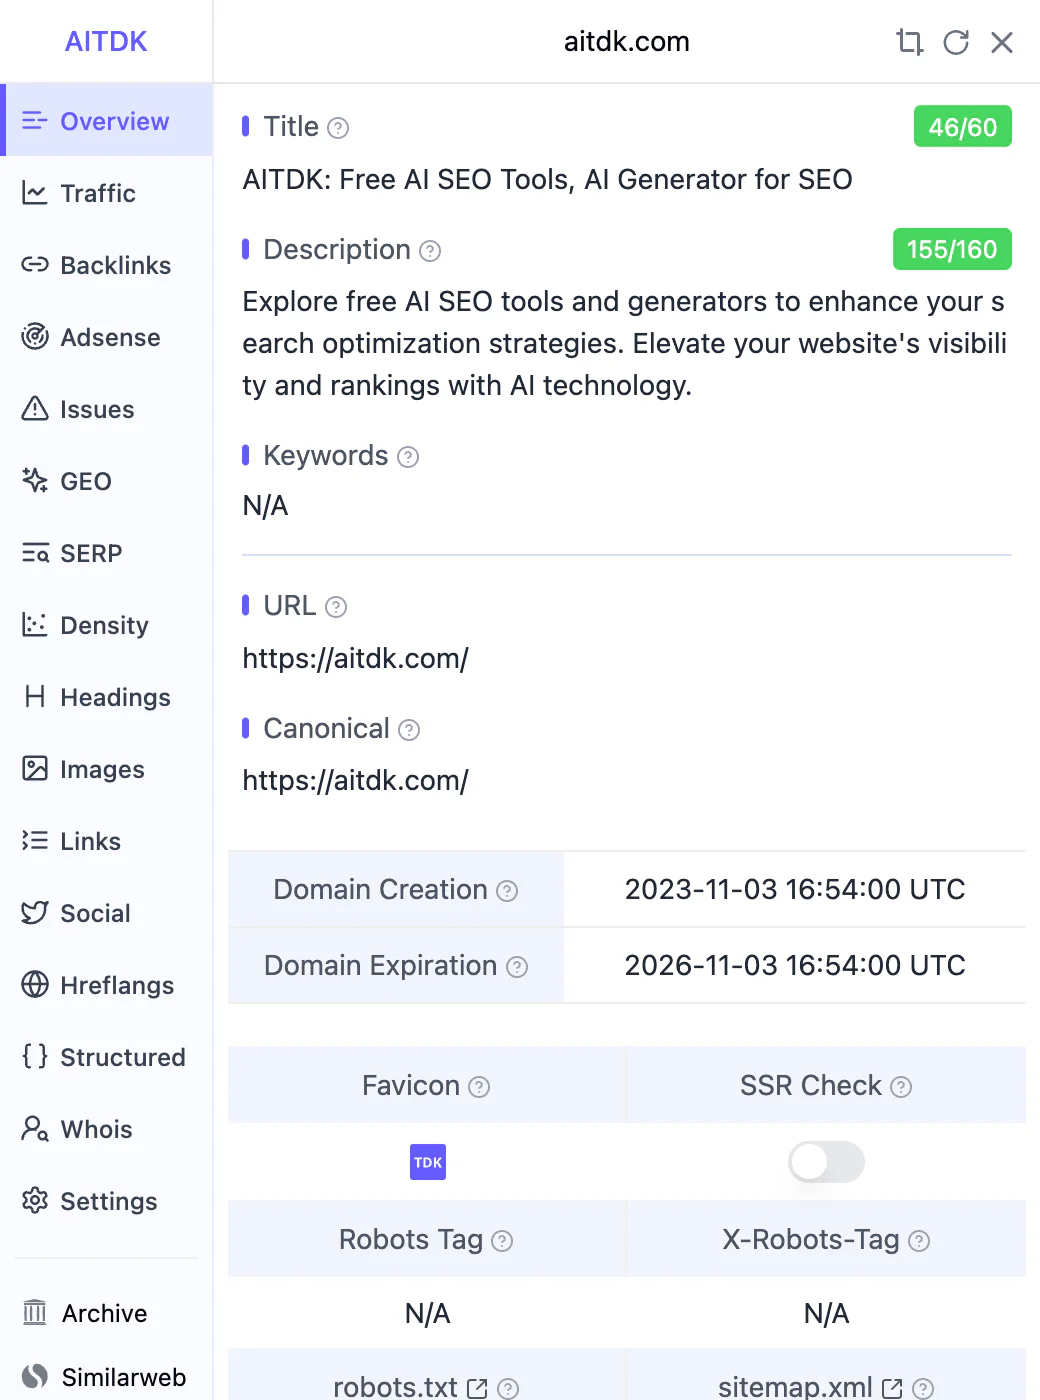Screen dimensions: 1040x1400
Task: Click the X-Robots-Tag N/A value
Action: (x=827, y=1313)
